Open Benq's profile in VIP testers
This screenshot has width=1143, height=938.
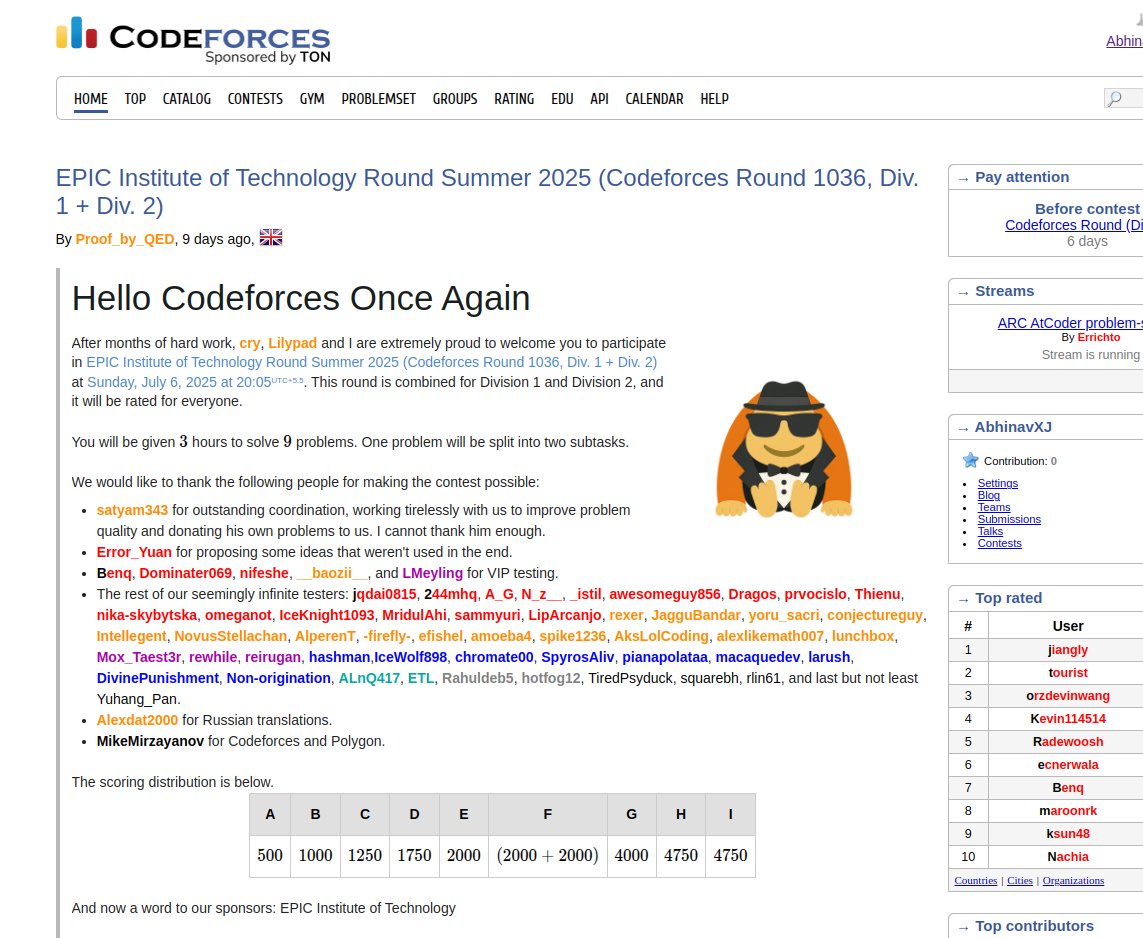[x=114, y=574]
